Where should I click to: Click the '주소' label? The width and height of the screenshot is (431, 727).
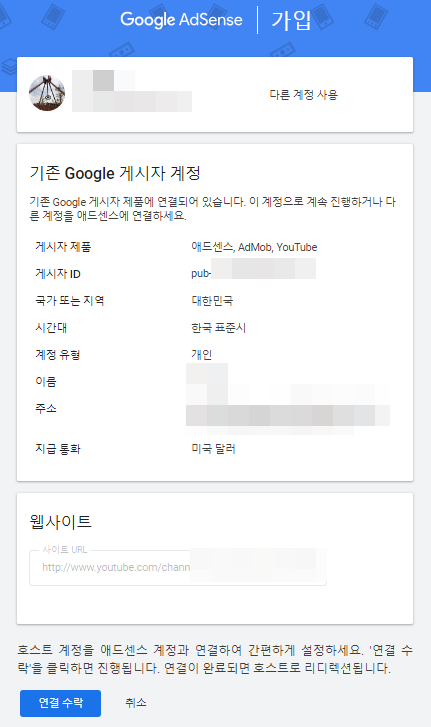tap(46, 408)
